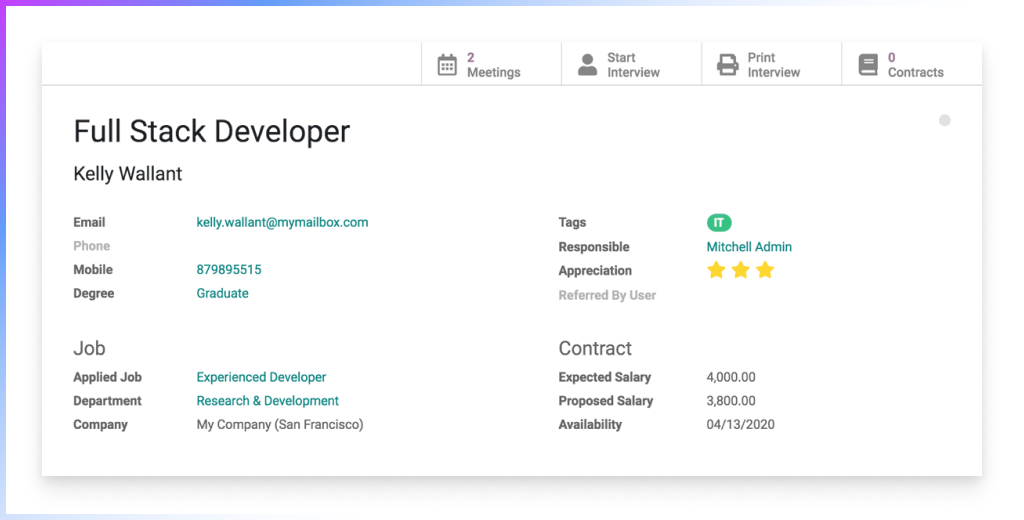Image resolution: width=1024 pixels, height=520 pixels.
Task: Click the person icon for Start Interview
Action: [587, 65]
